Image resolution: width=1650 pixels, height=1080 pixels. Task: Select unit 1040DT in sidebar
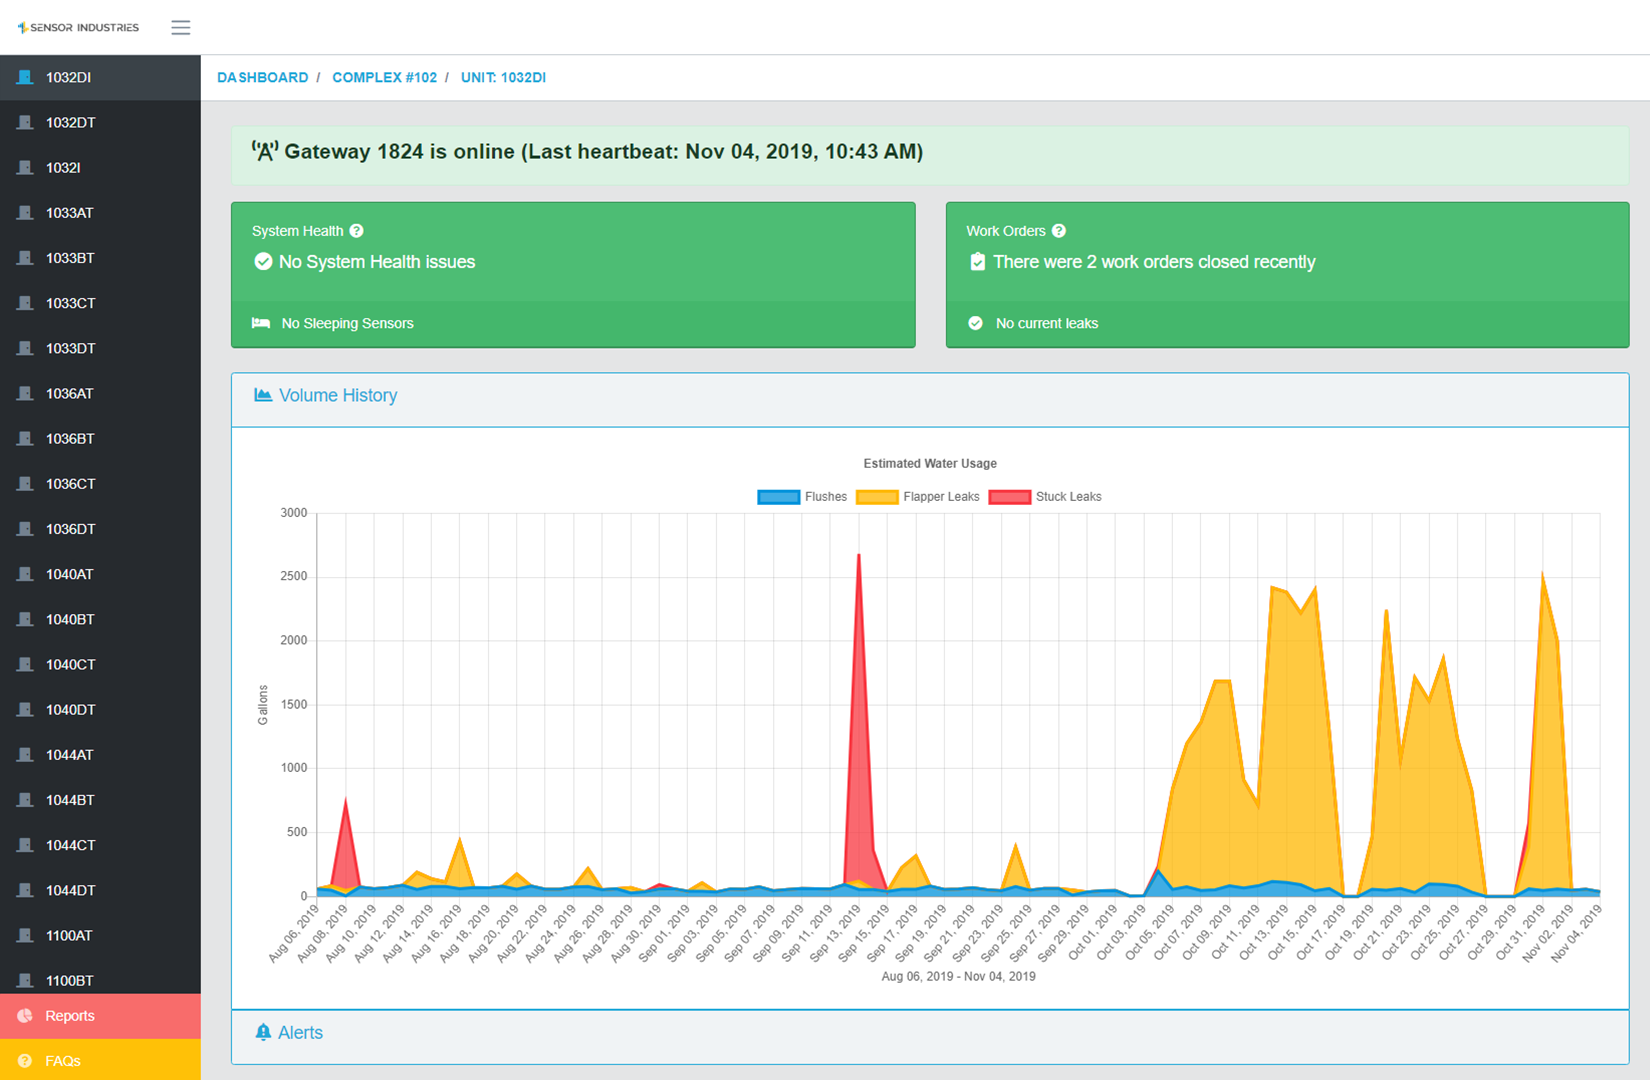100,709
